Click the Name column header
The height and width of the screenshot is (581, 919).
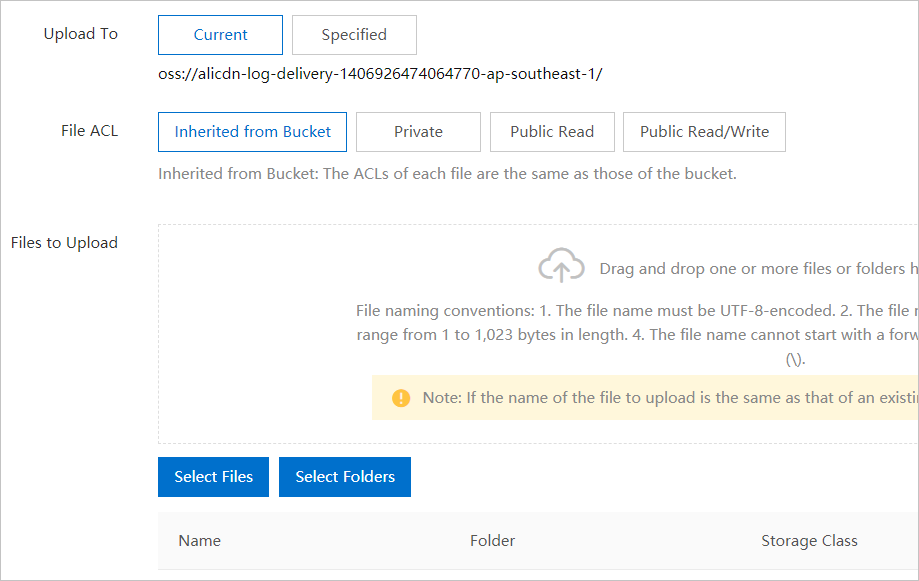[x=200, y=541]
